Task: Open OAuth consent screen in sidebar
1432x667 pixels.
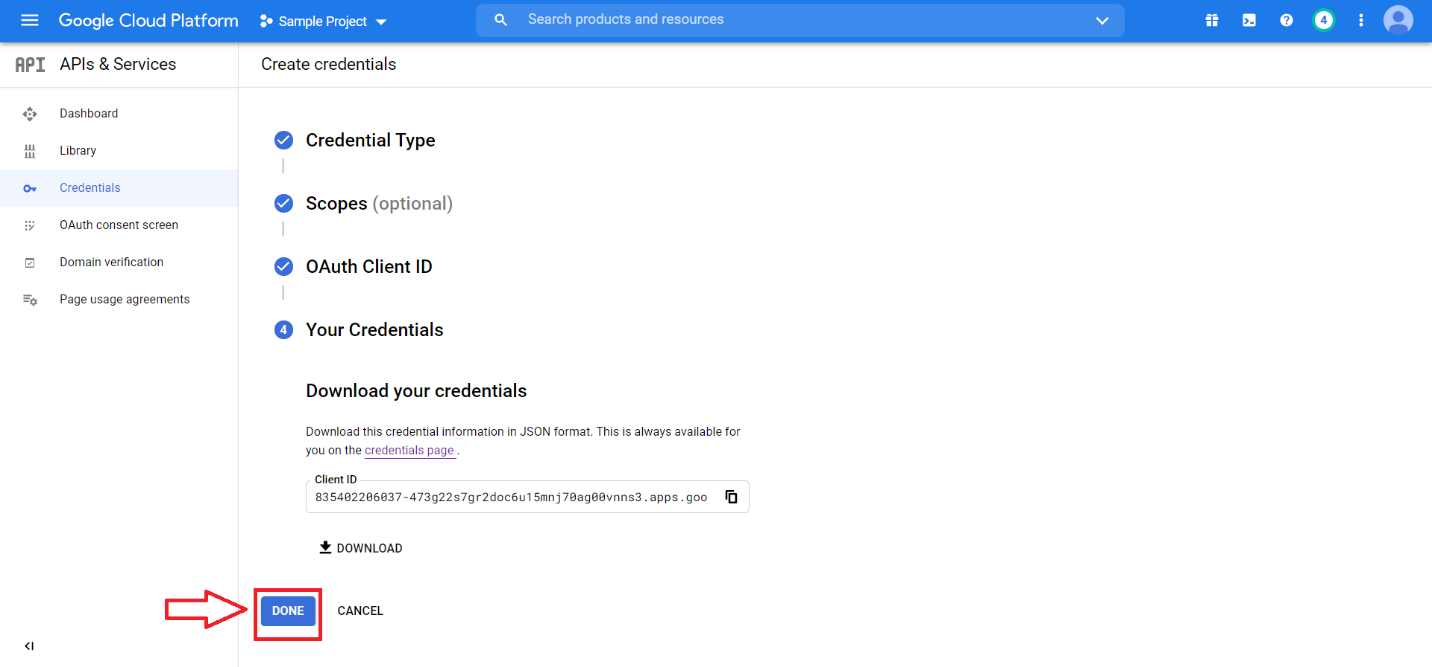Action: click(x=119, y=225)
